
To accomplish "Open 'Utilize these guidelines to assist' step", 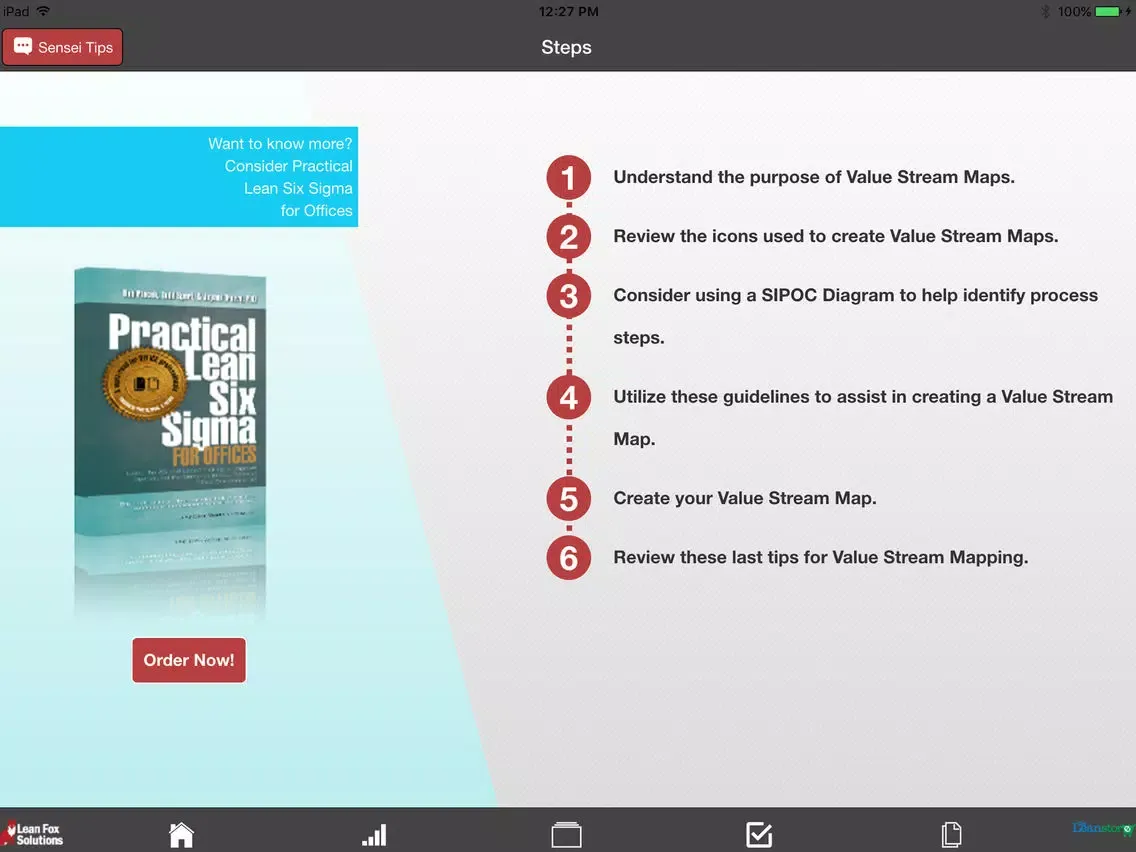I will point(863,417).
